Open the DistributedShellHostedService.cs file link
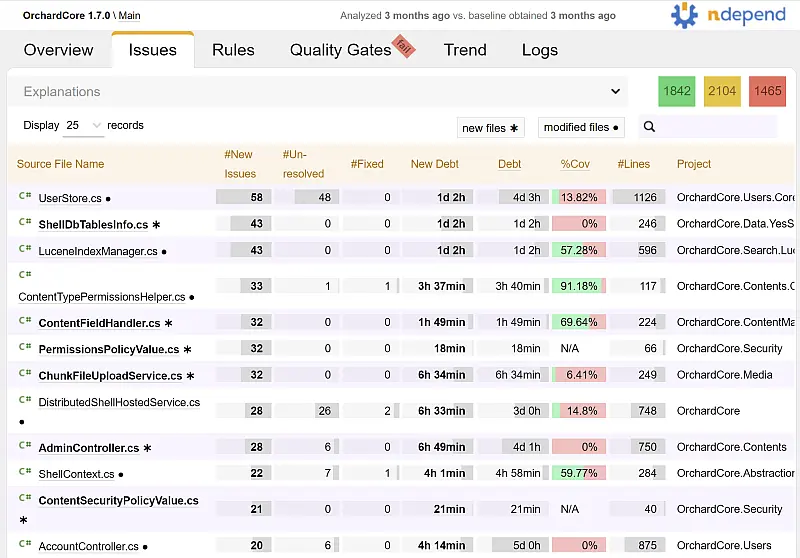Image resolution: width=800 pixels, height=558 pixels. [119, 402]
